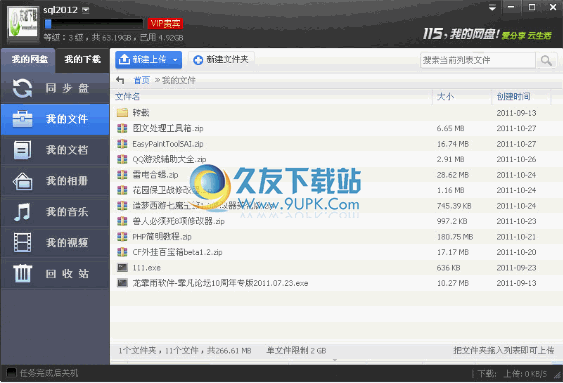Click the zip icon for PHP简明教程.zip
Image resolution: width=563 pixels, height=383 pixels.
(x=122, y=237)
